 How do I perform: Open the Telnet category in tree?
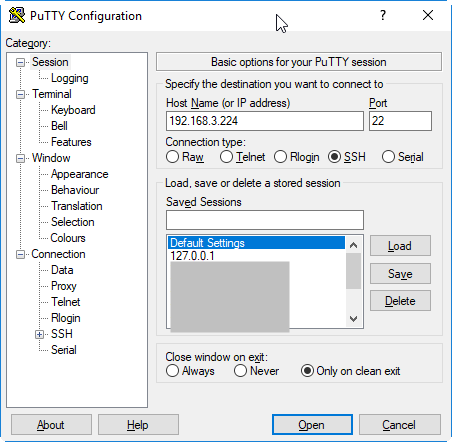pyautogui.click(x=66, y=302)
